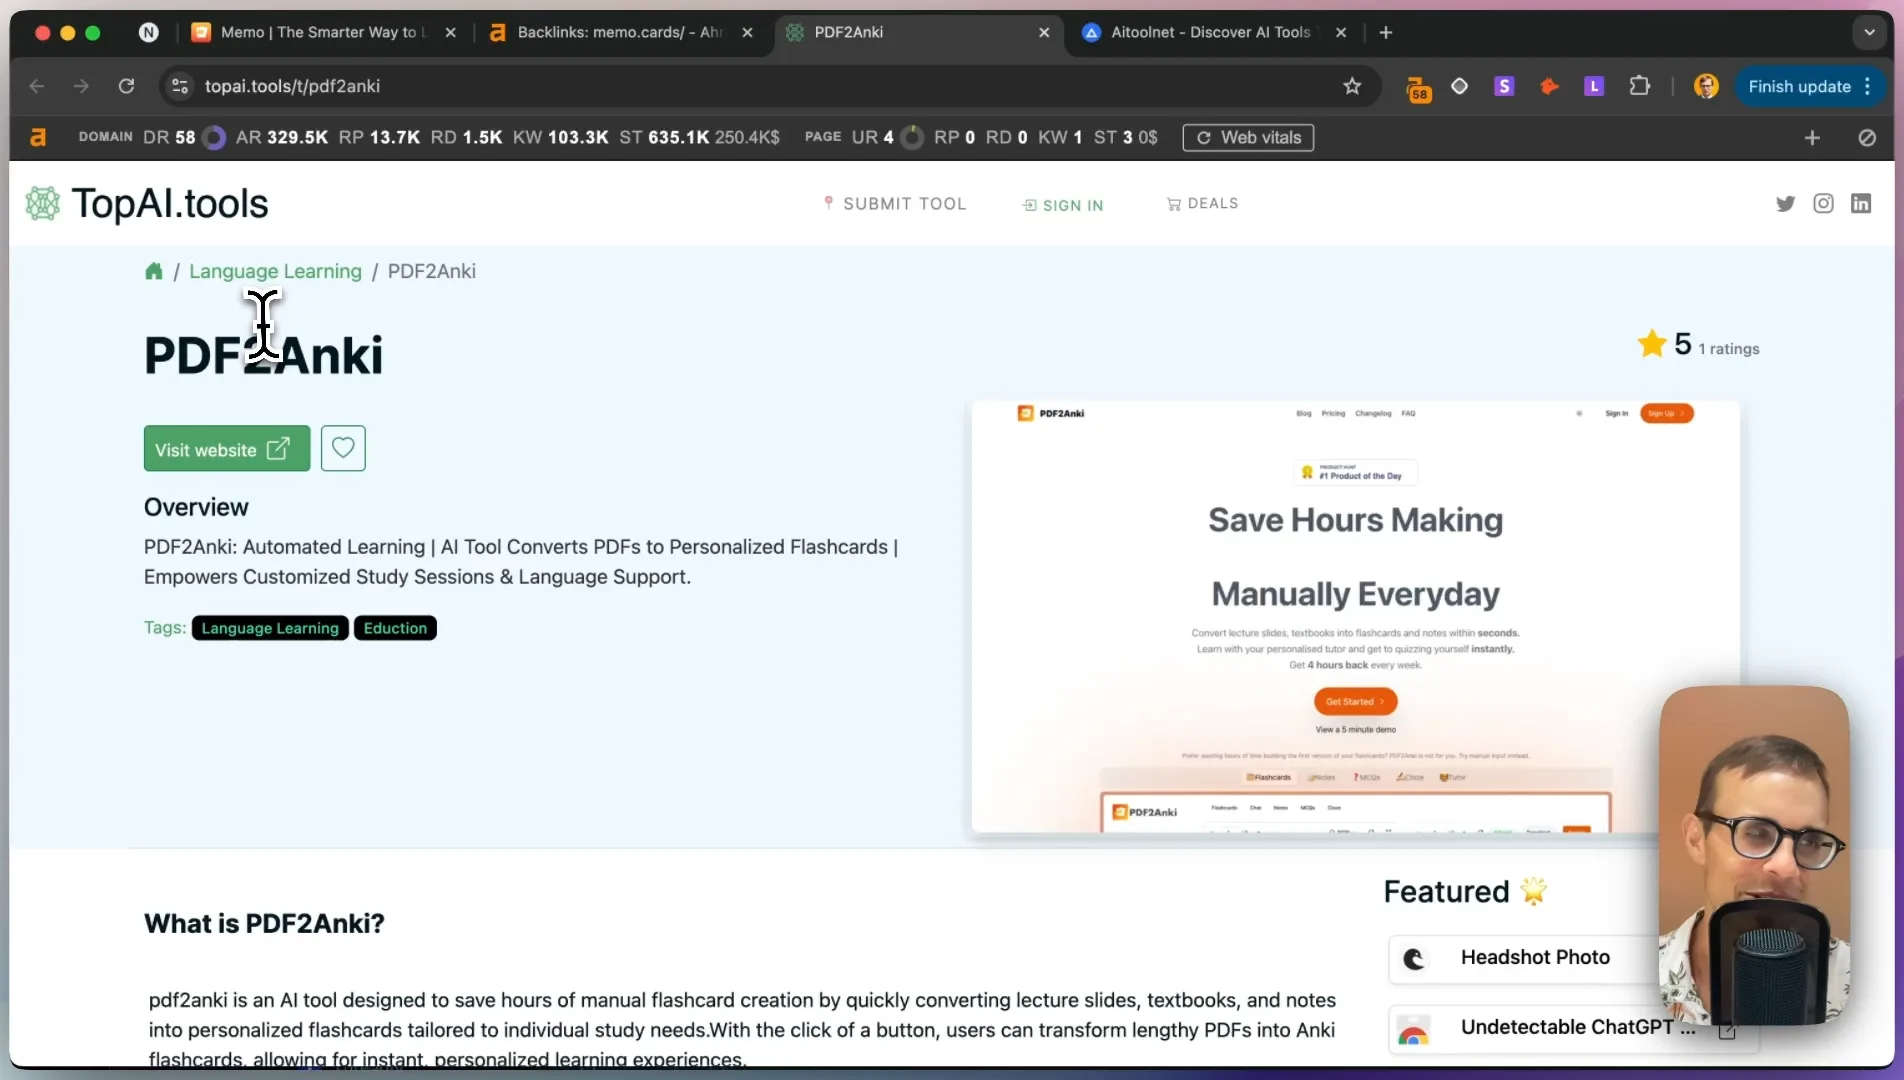The width and height of the screenshot is (1904, 1080).
Task: Bookmark this page with the star icon
Action: pos(1352,86)
